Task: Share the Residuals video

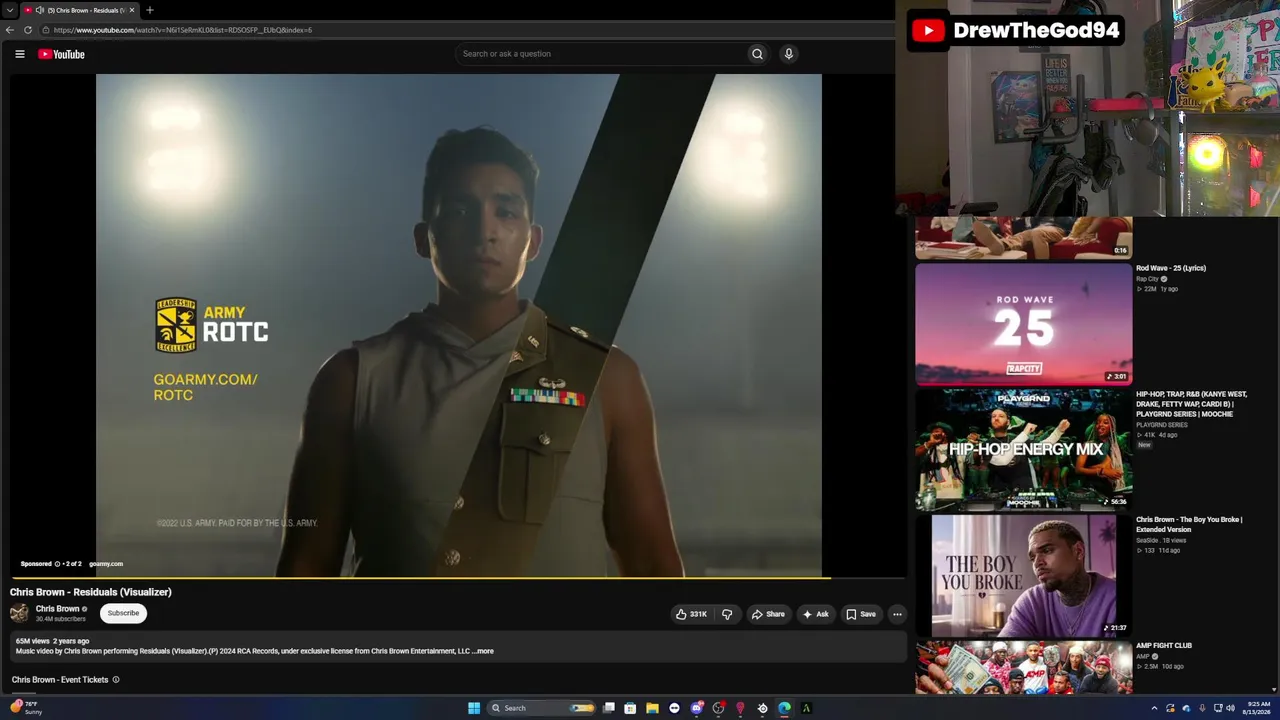Action: click(768, 614)
